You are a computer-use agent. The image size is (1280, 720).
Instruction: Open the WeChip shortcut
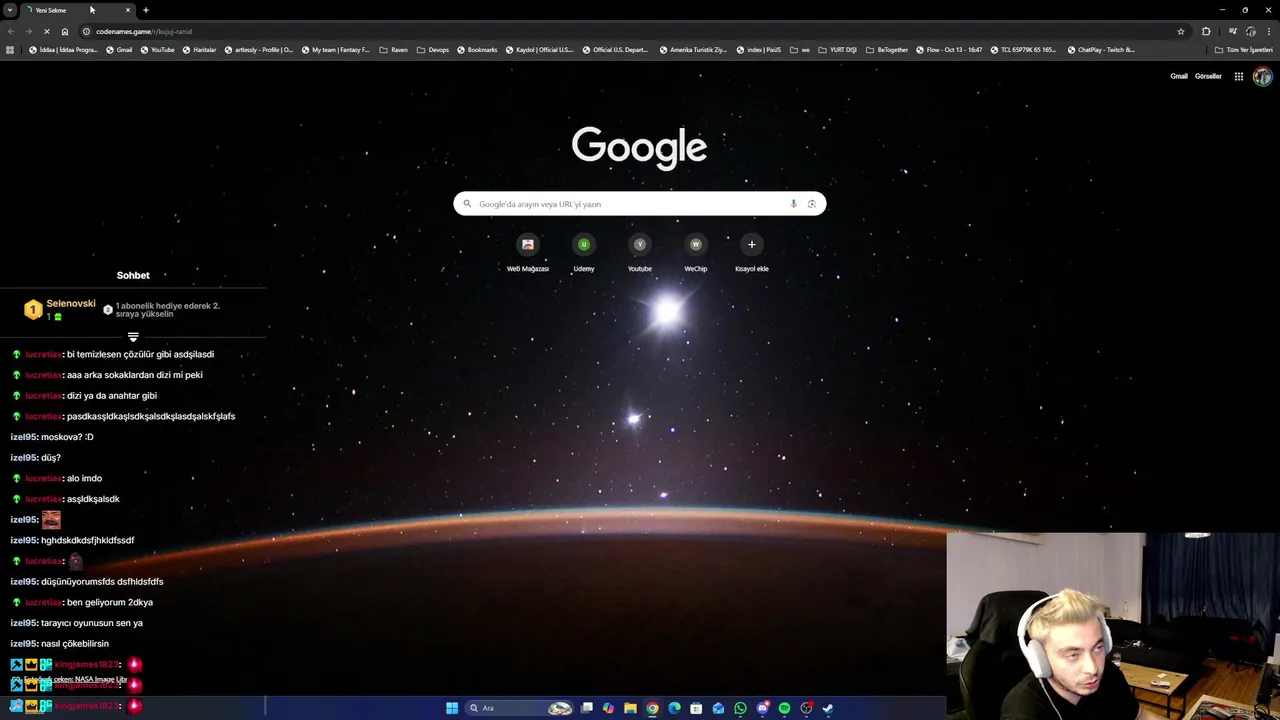tap(696, 251)
